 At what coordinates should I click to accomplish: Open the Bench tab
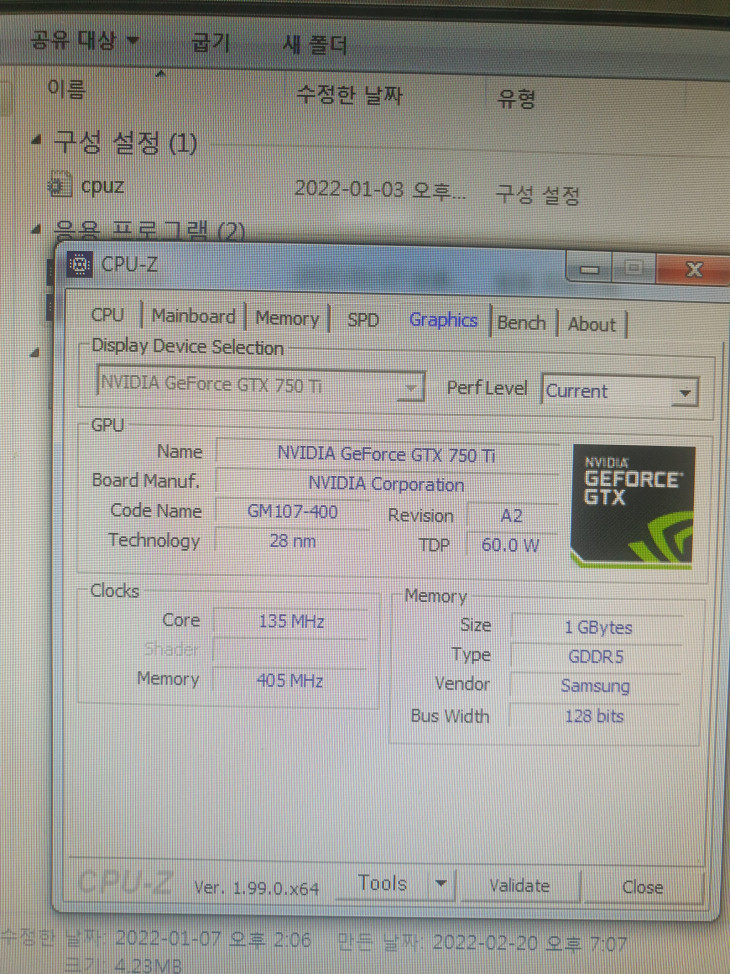pos(521,323)
